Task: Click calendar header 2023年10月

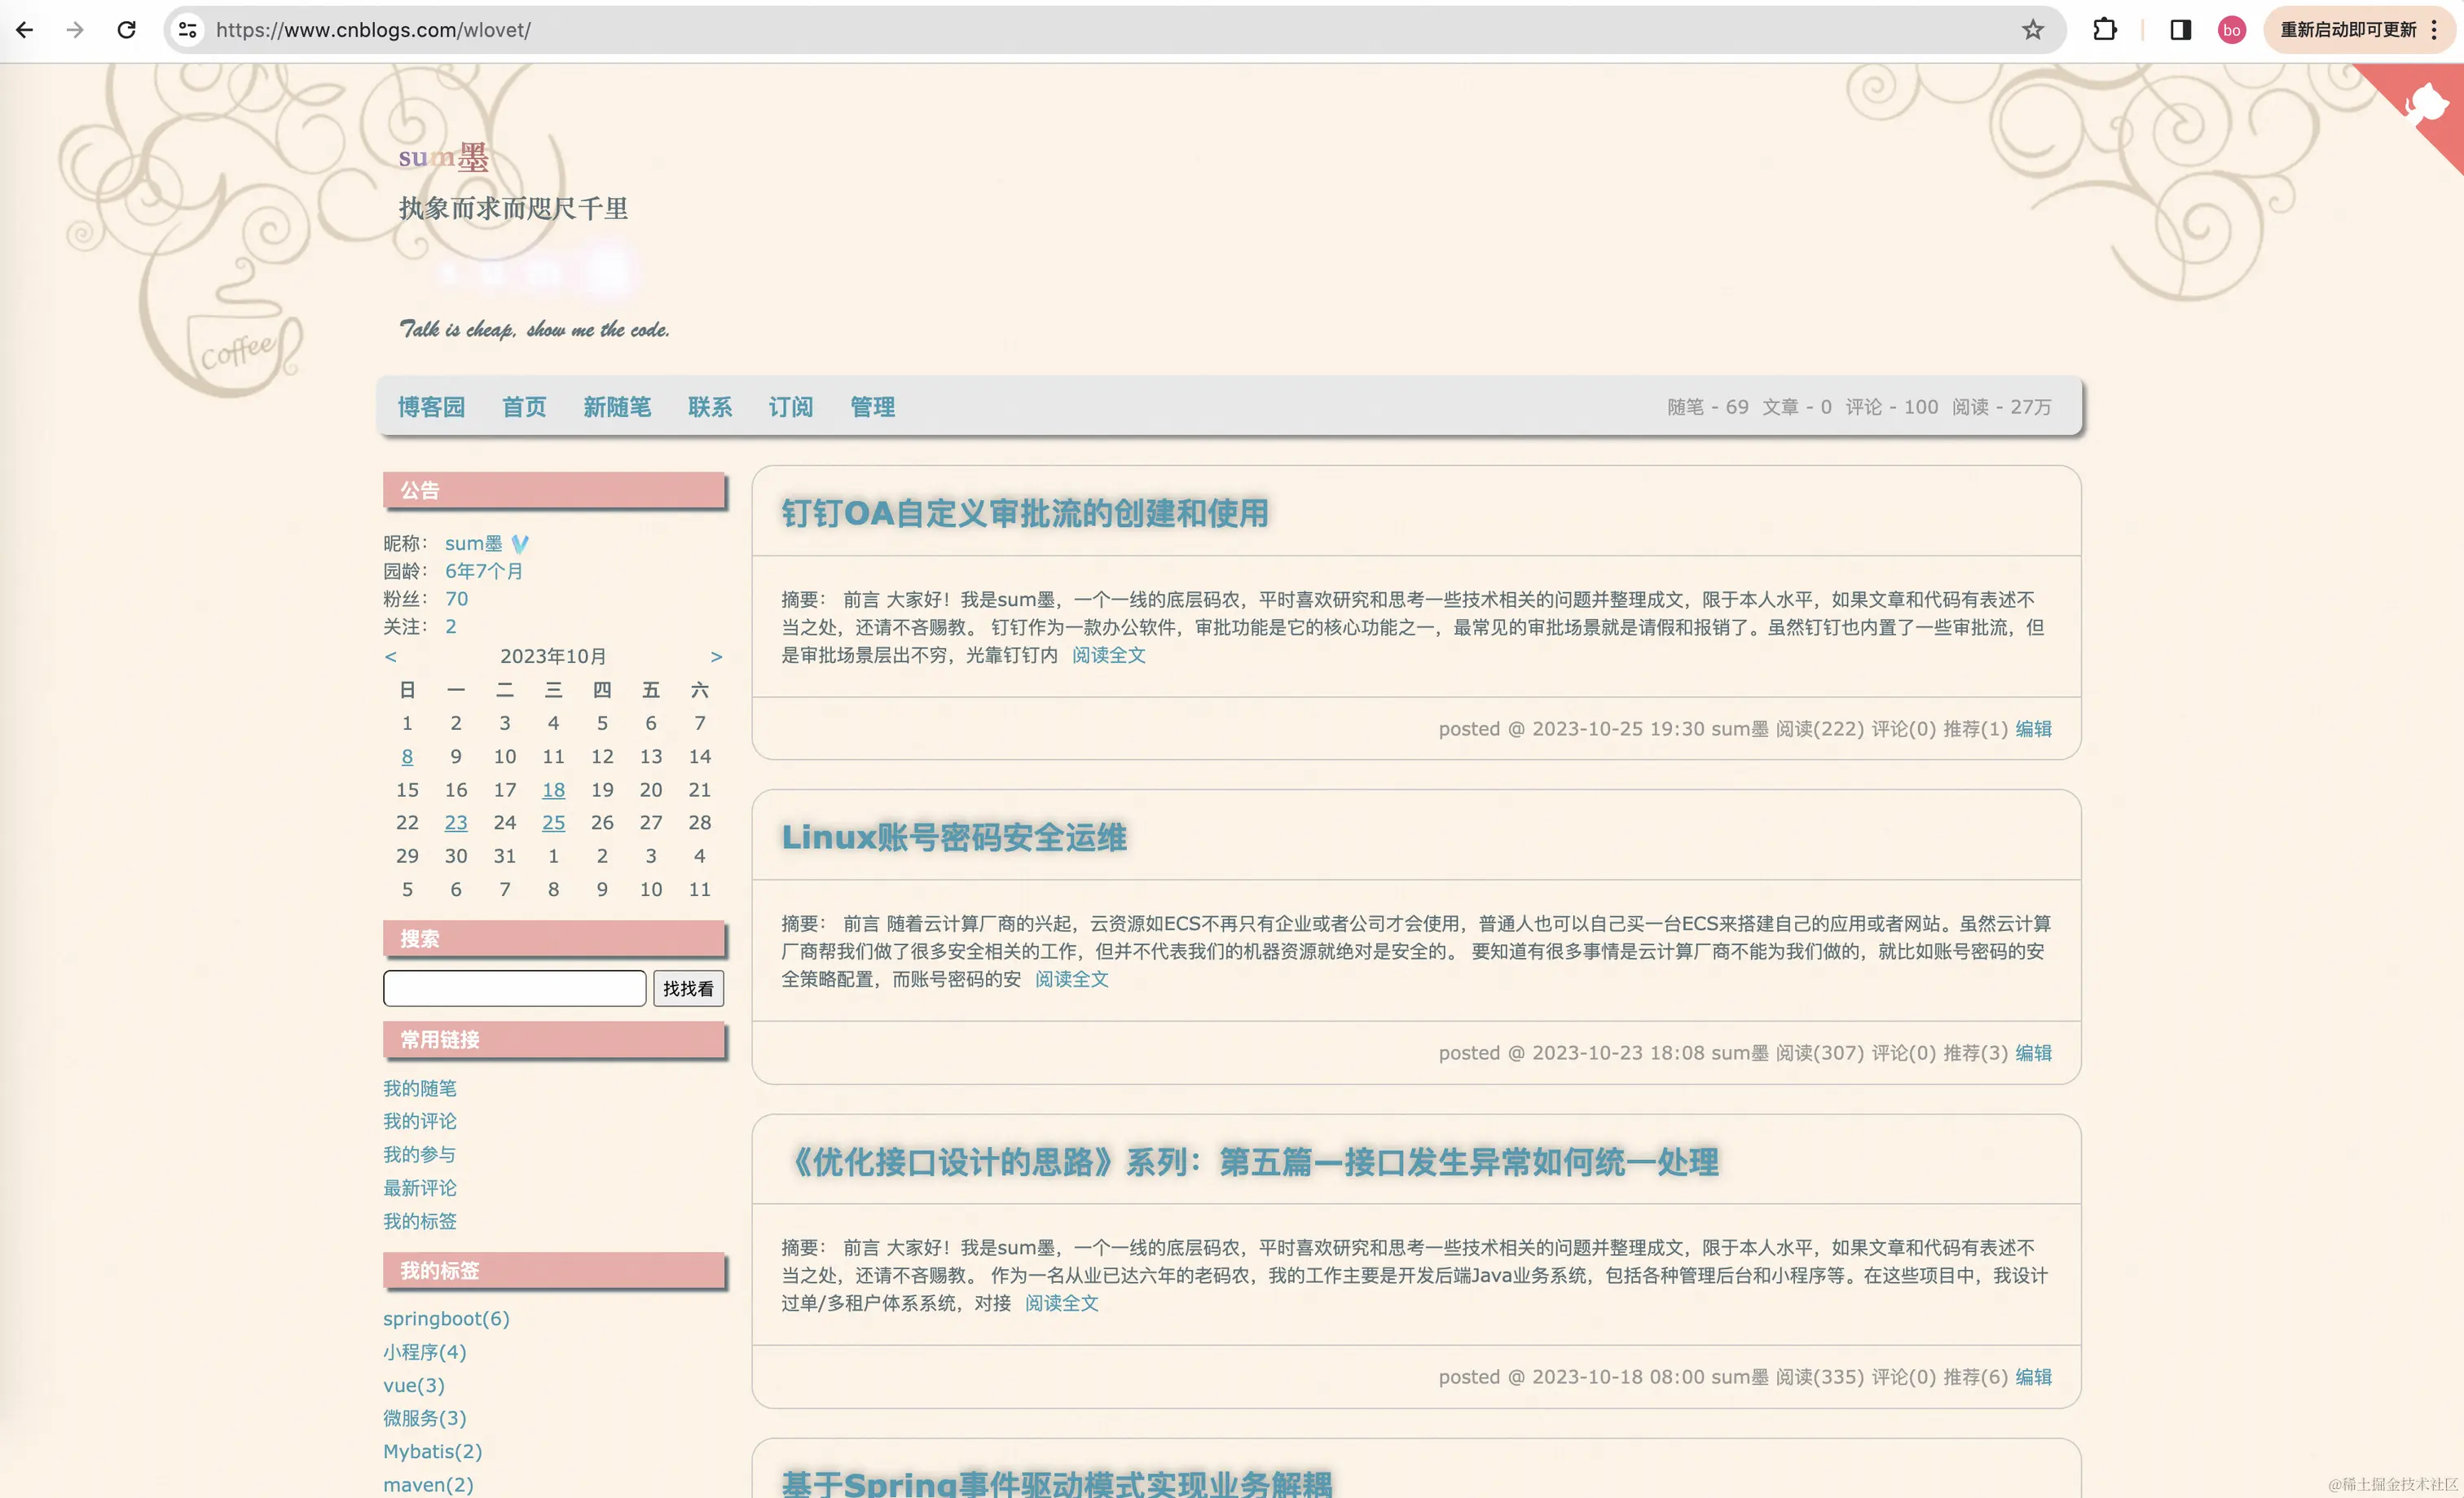Action: click(553, 656)
